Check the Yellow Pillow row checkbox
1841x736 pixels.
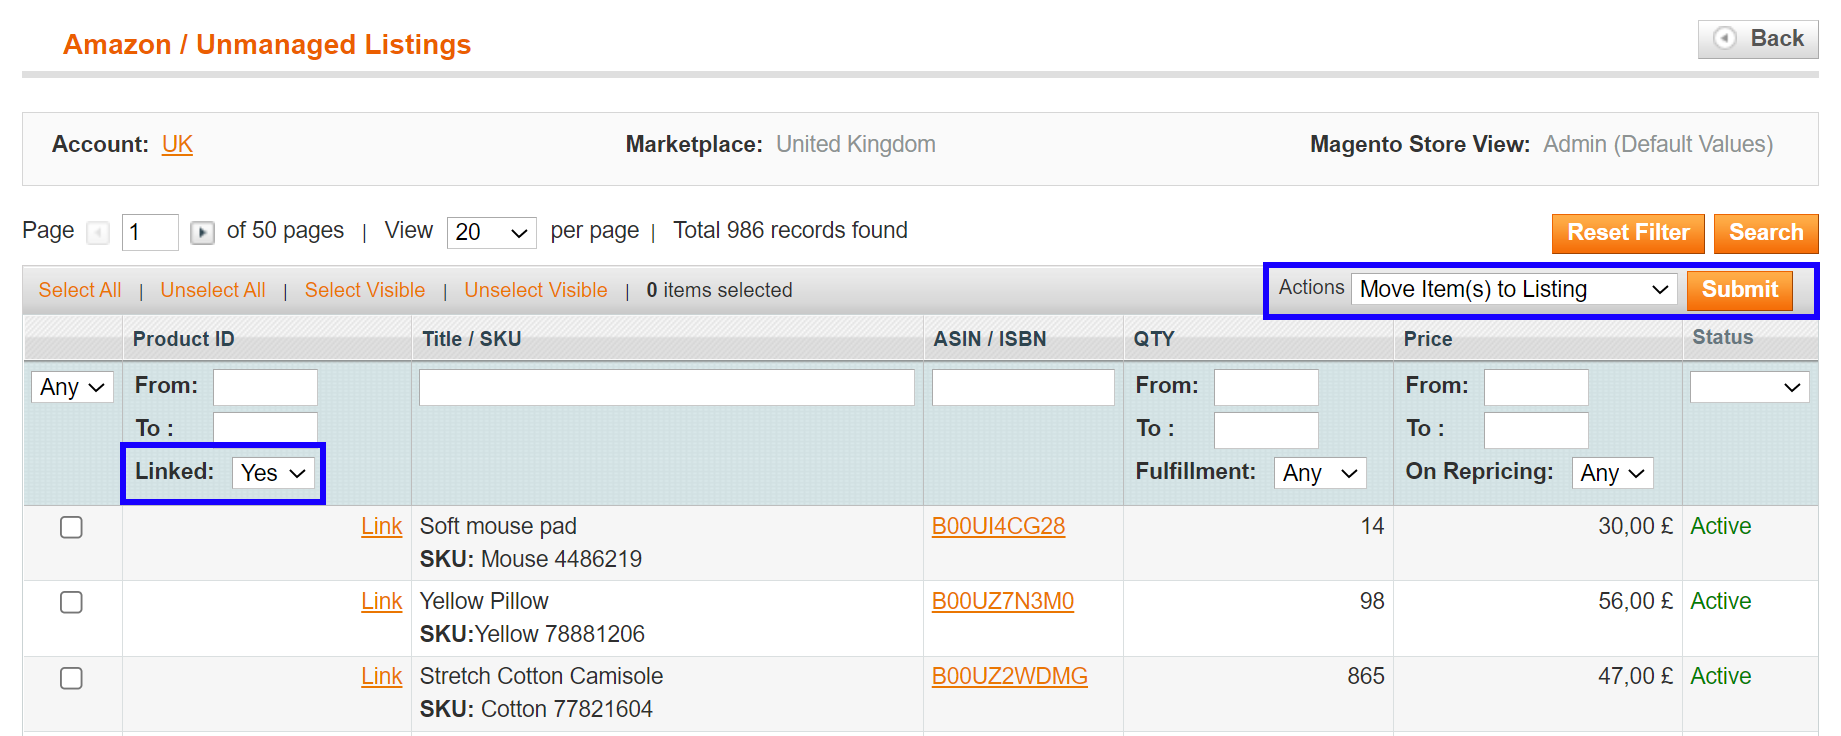(71, 602)
